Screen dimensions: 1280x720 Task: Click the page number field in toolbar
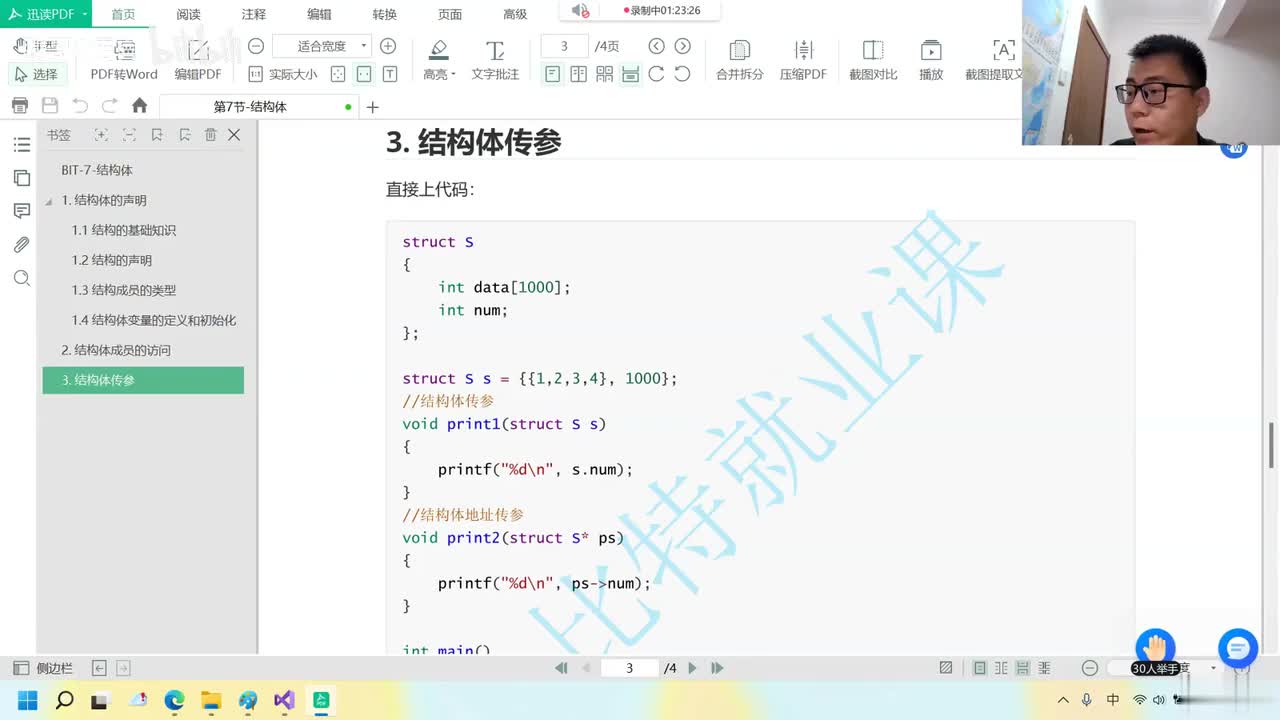pyautogui.click(x=564, y=46)
